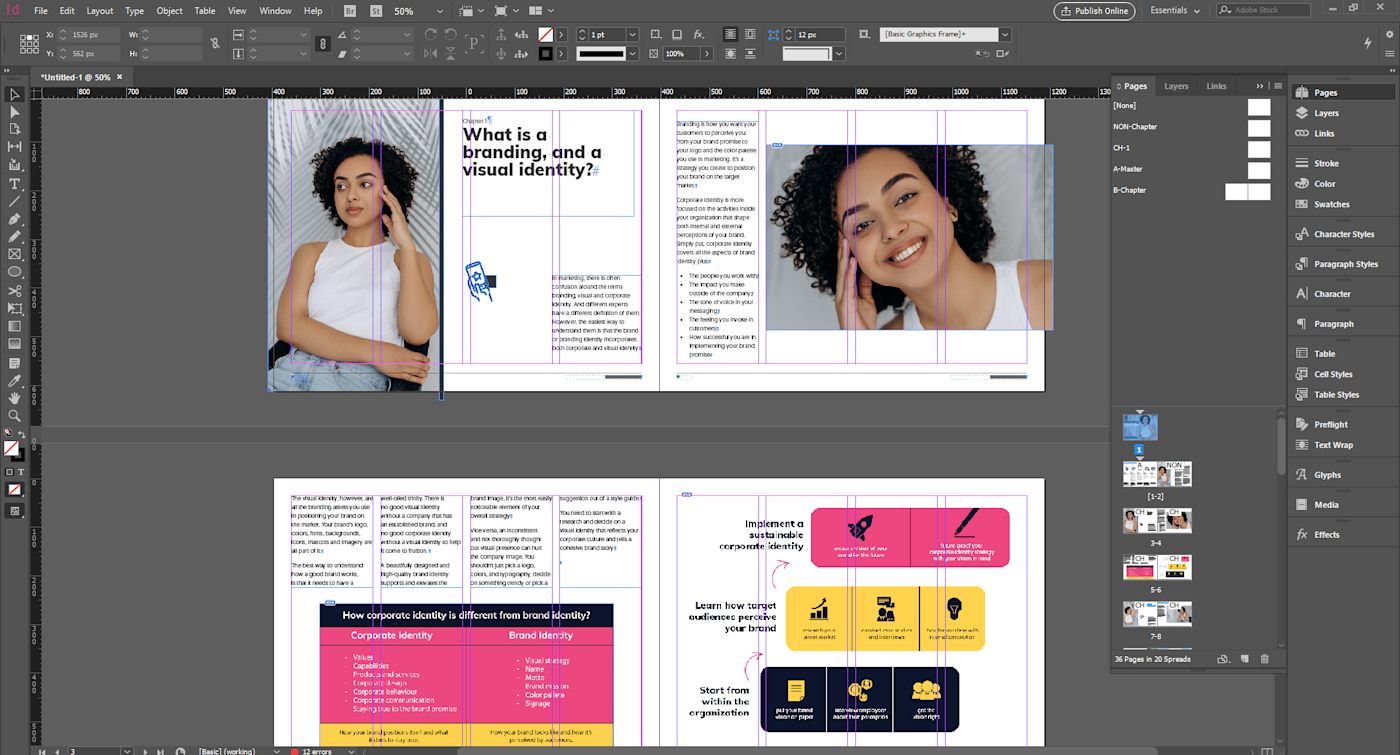Viewport: 1400px width, 755px height.
Task: Toggle the reference point locator grid
Action: [29, 44]
